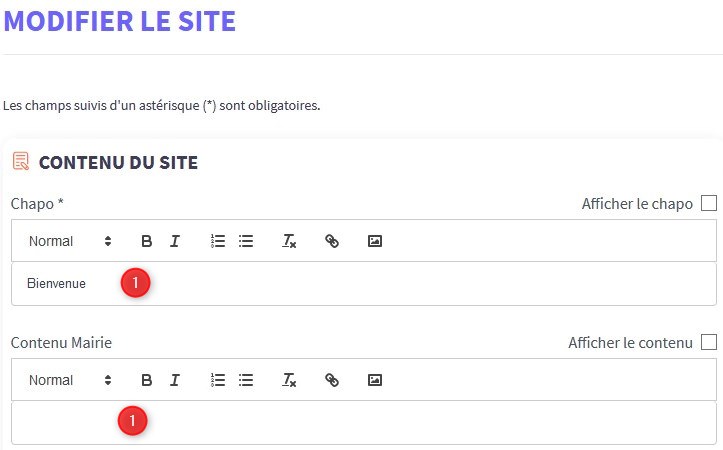Toggle bold in the Chapo editor
The image size is (723, 450).
pos(147,241)
